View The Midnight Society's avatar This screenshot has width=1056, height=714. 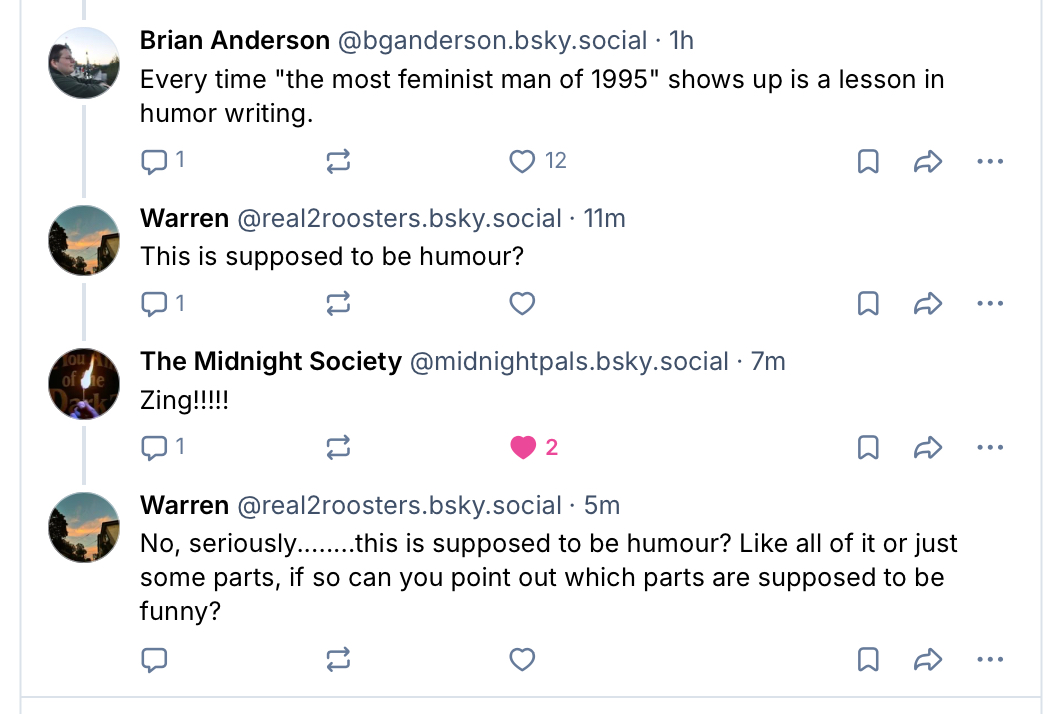tap(84, 384)
